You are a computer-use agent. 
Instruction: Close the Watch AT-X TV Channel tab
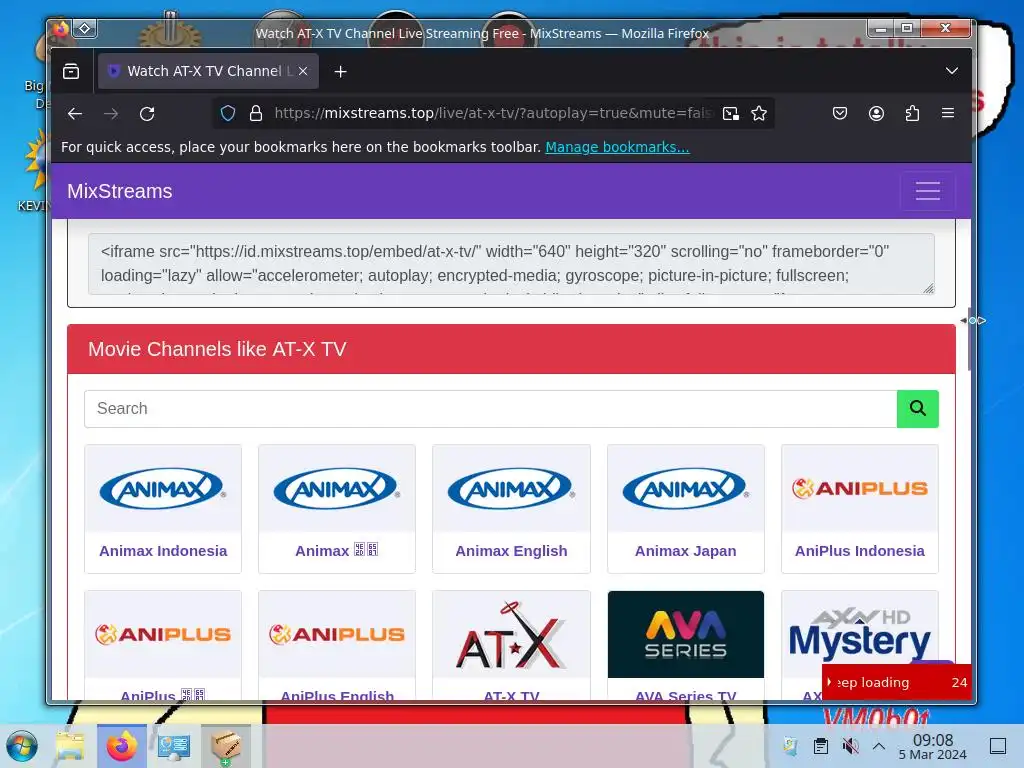[303, 71]
